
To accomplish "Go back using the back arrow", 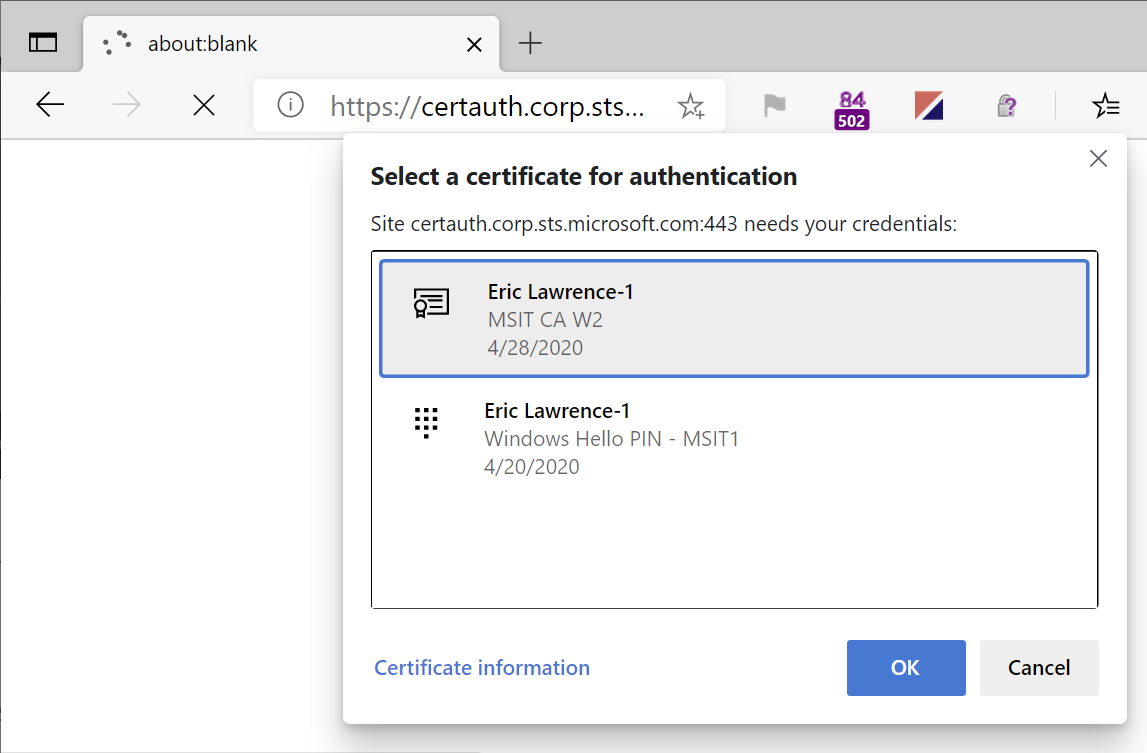I will tap(50, 105).
